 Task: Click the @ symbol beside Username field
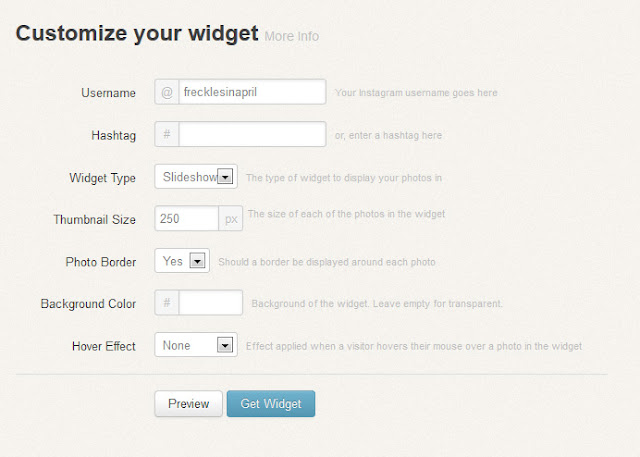(167, 92)
